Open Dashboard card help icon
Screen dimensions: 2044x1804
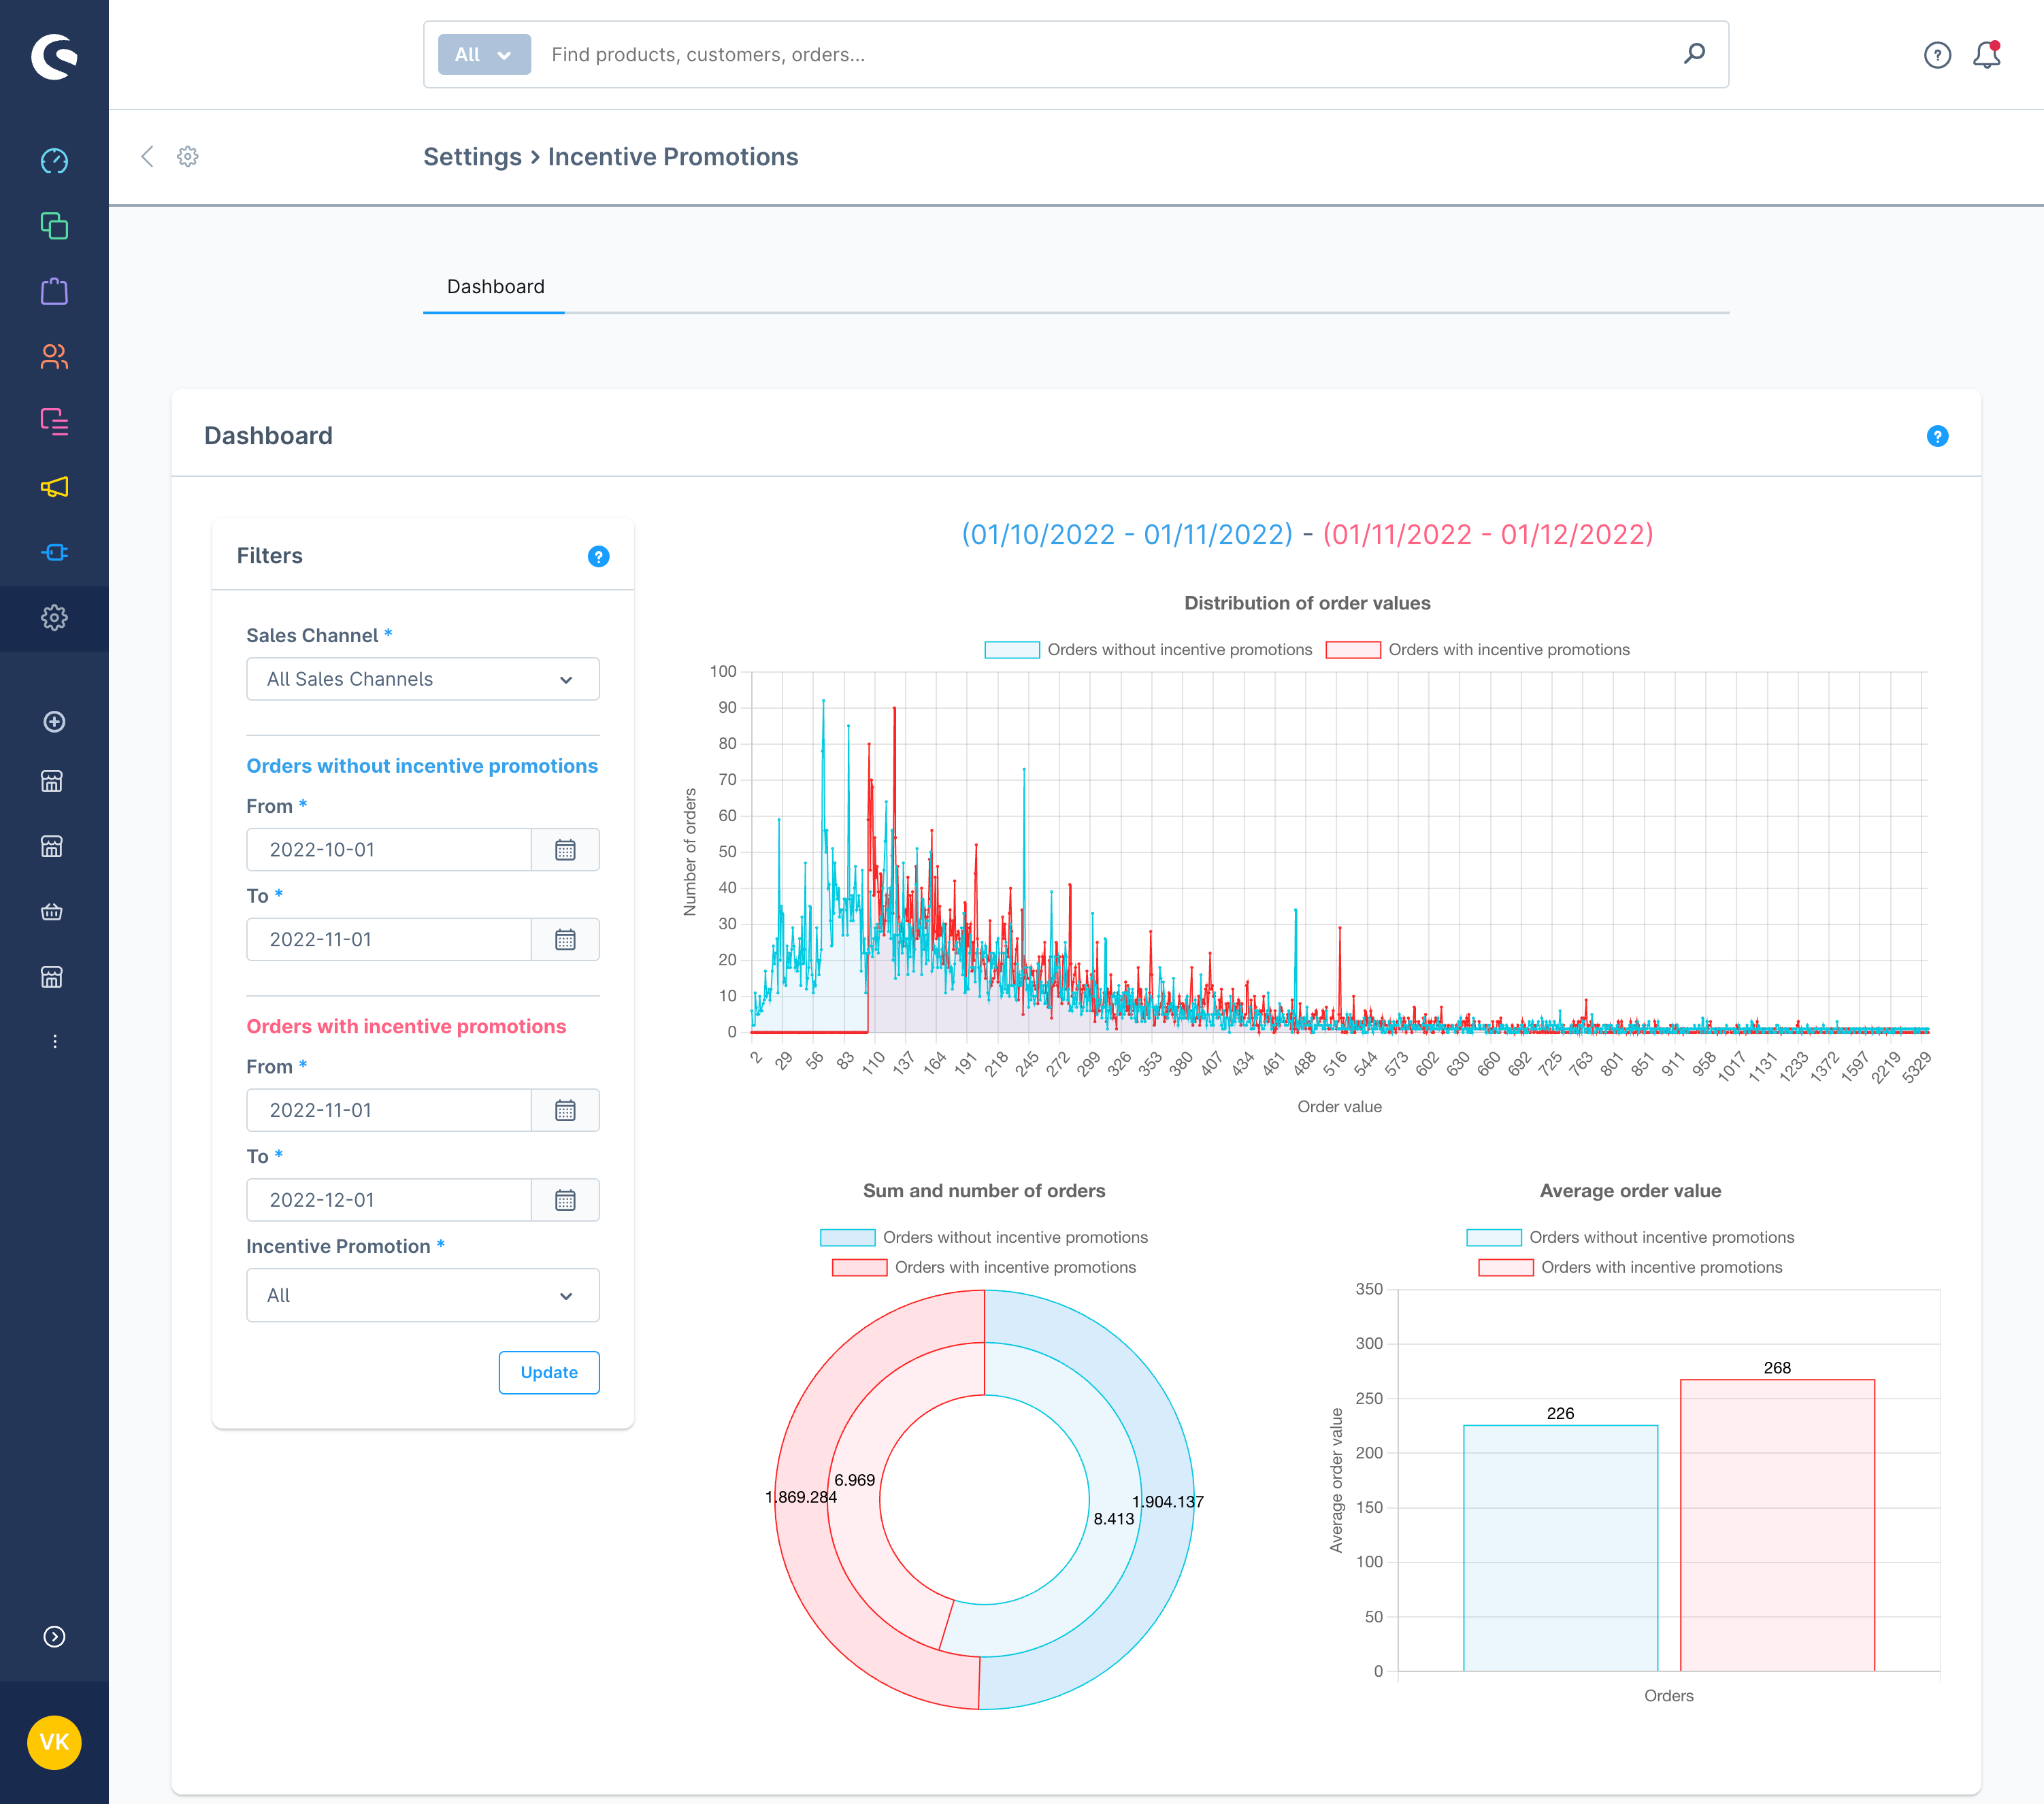tap(1937, 436)
